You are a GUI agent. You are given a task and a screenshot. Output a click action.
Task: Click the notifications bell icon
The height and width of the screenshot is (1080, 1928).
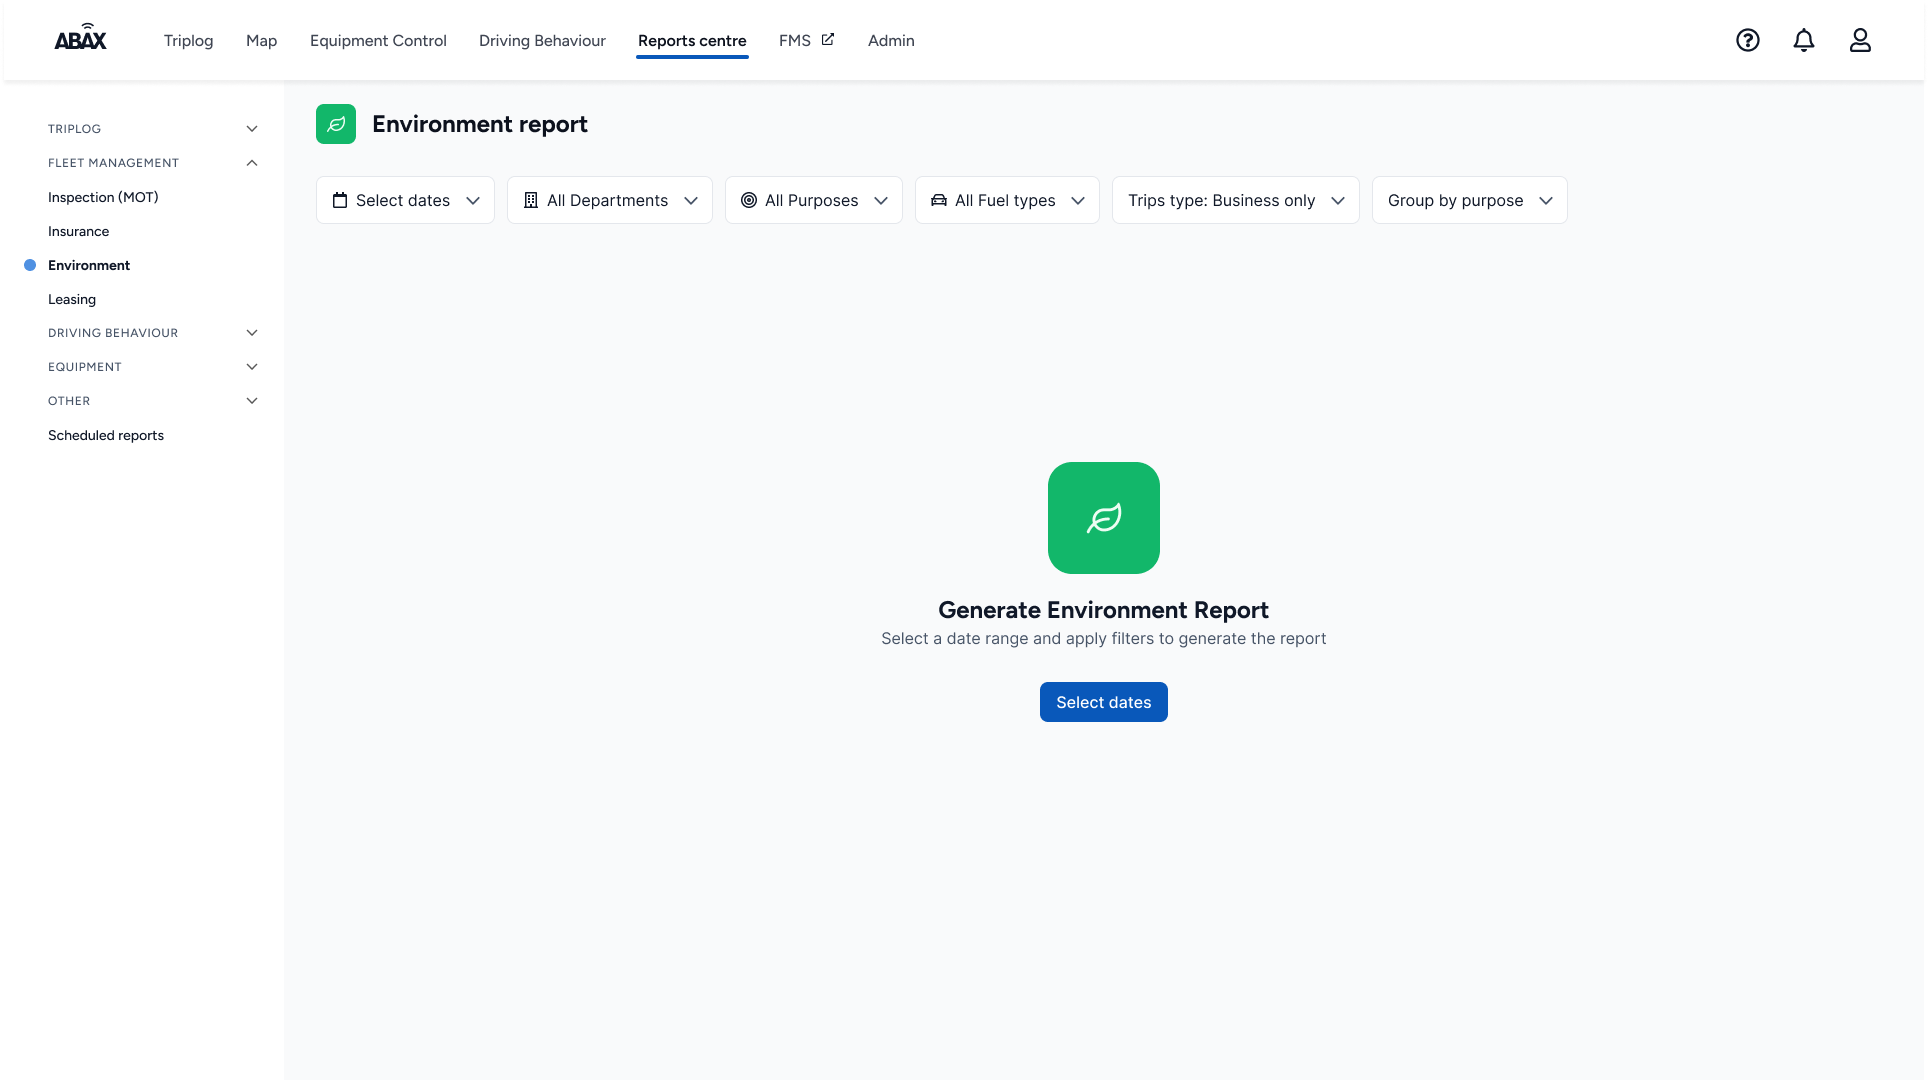pyautogui.click(x=1803, y=40)
